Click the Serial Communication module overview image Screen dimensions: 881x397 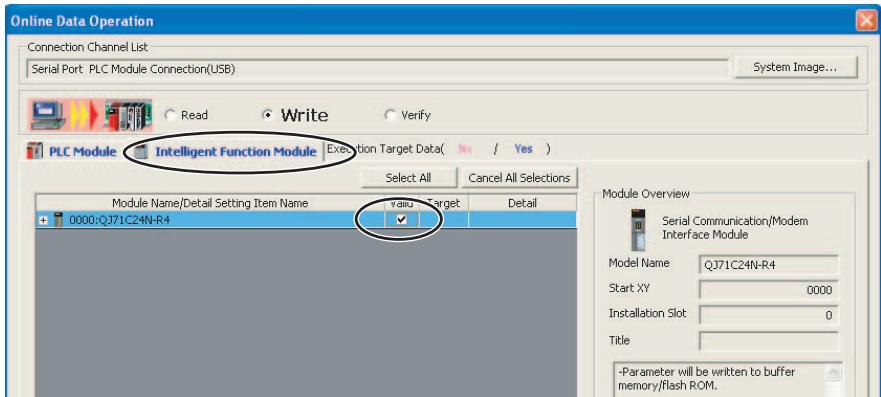(638, 229)
